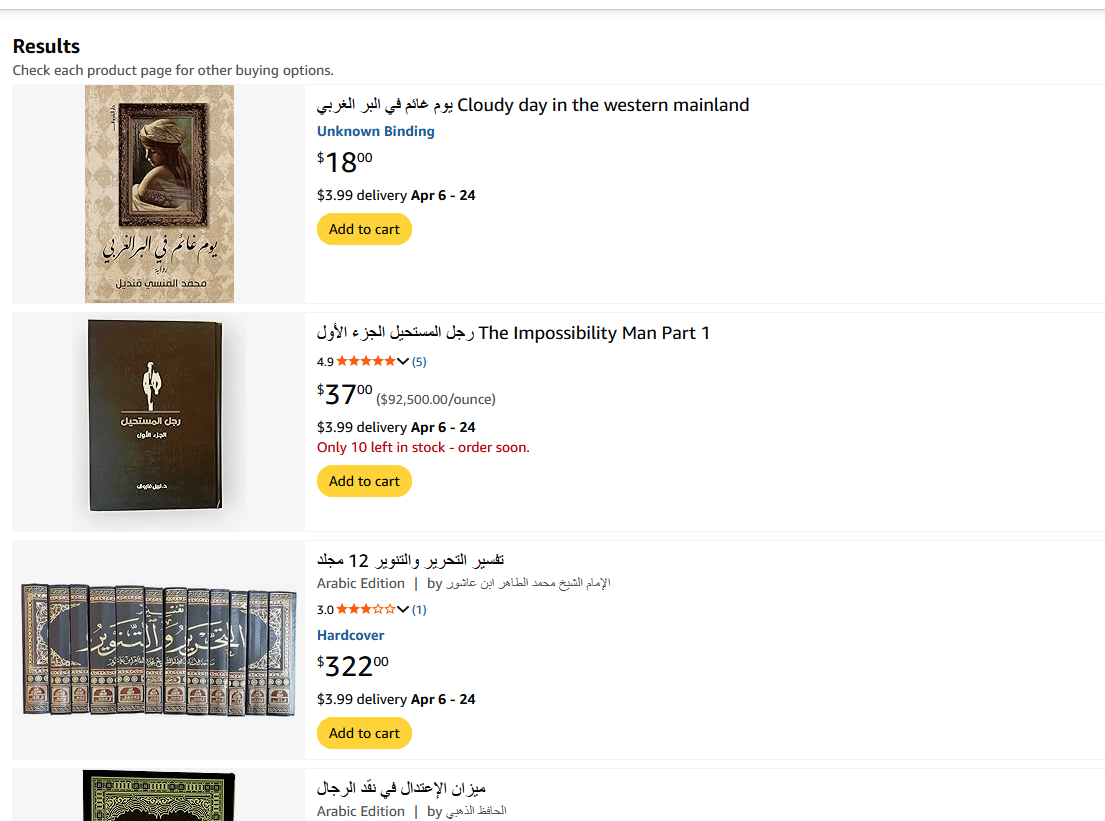Expand the 4.9 rating breakdown chevron

point(403,361)
